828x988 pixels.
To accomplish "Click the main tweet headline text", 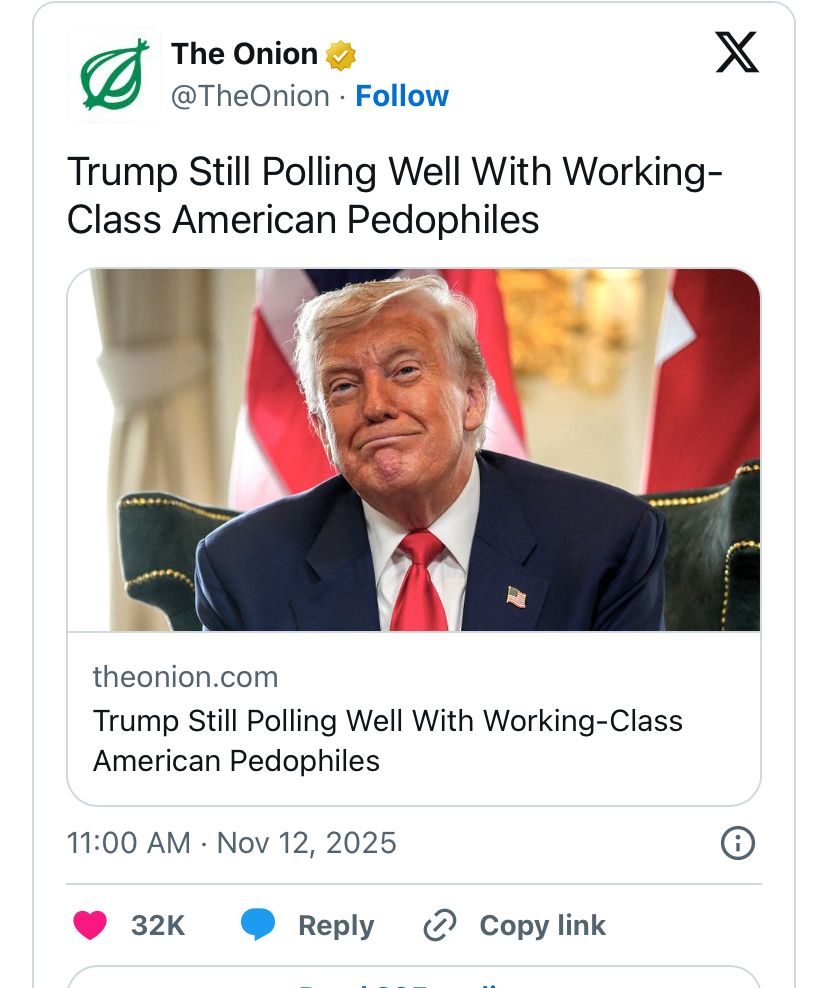I will [x=394, y=195].
